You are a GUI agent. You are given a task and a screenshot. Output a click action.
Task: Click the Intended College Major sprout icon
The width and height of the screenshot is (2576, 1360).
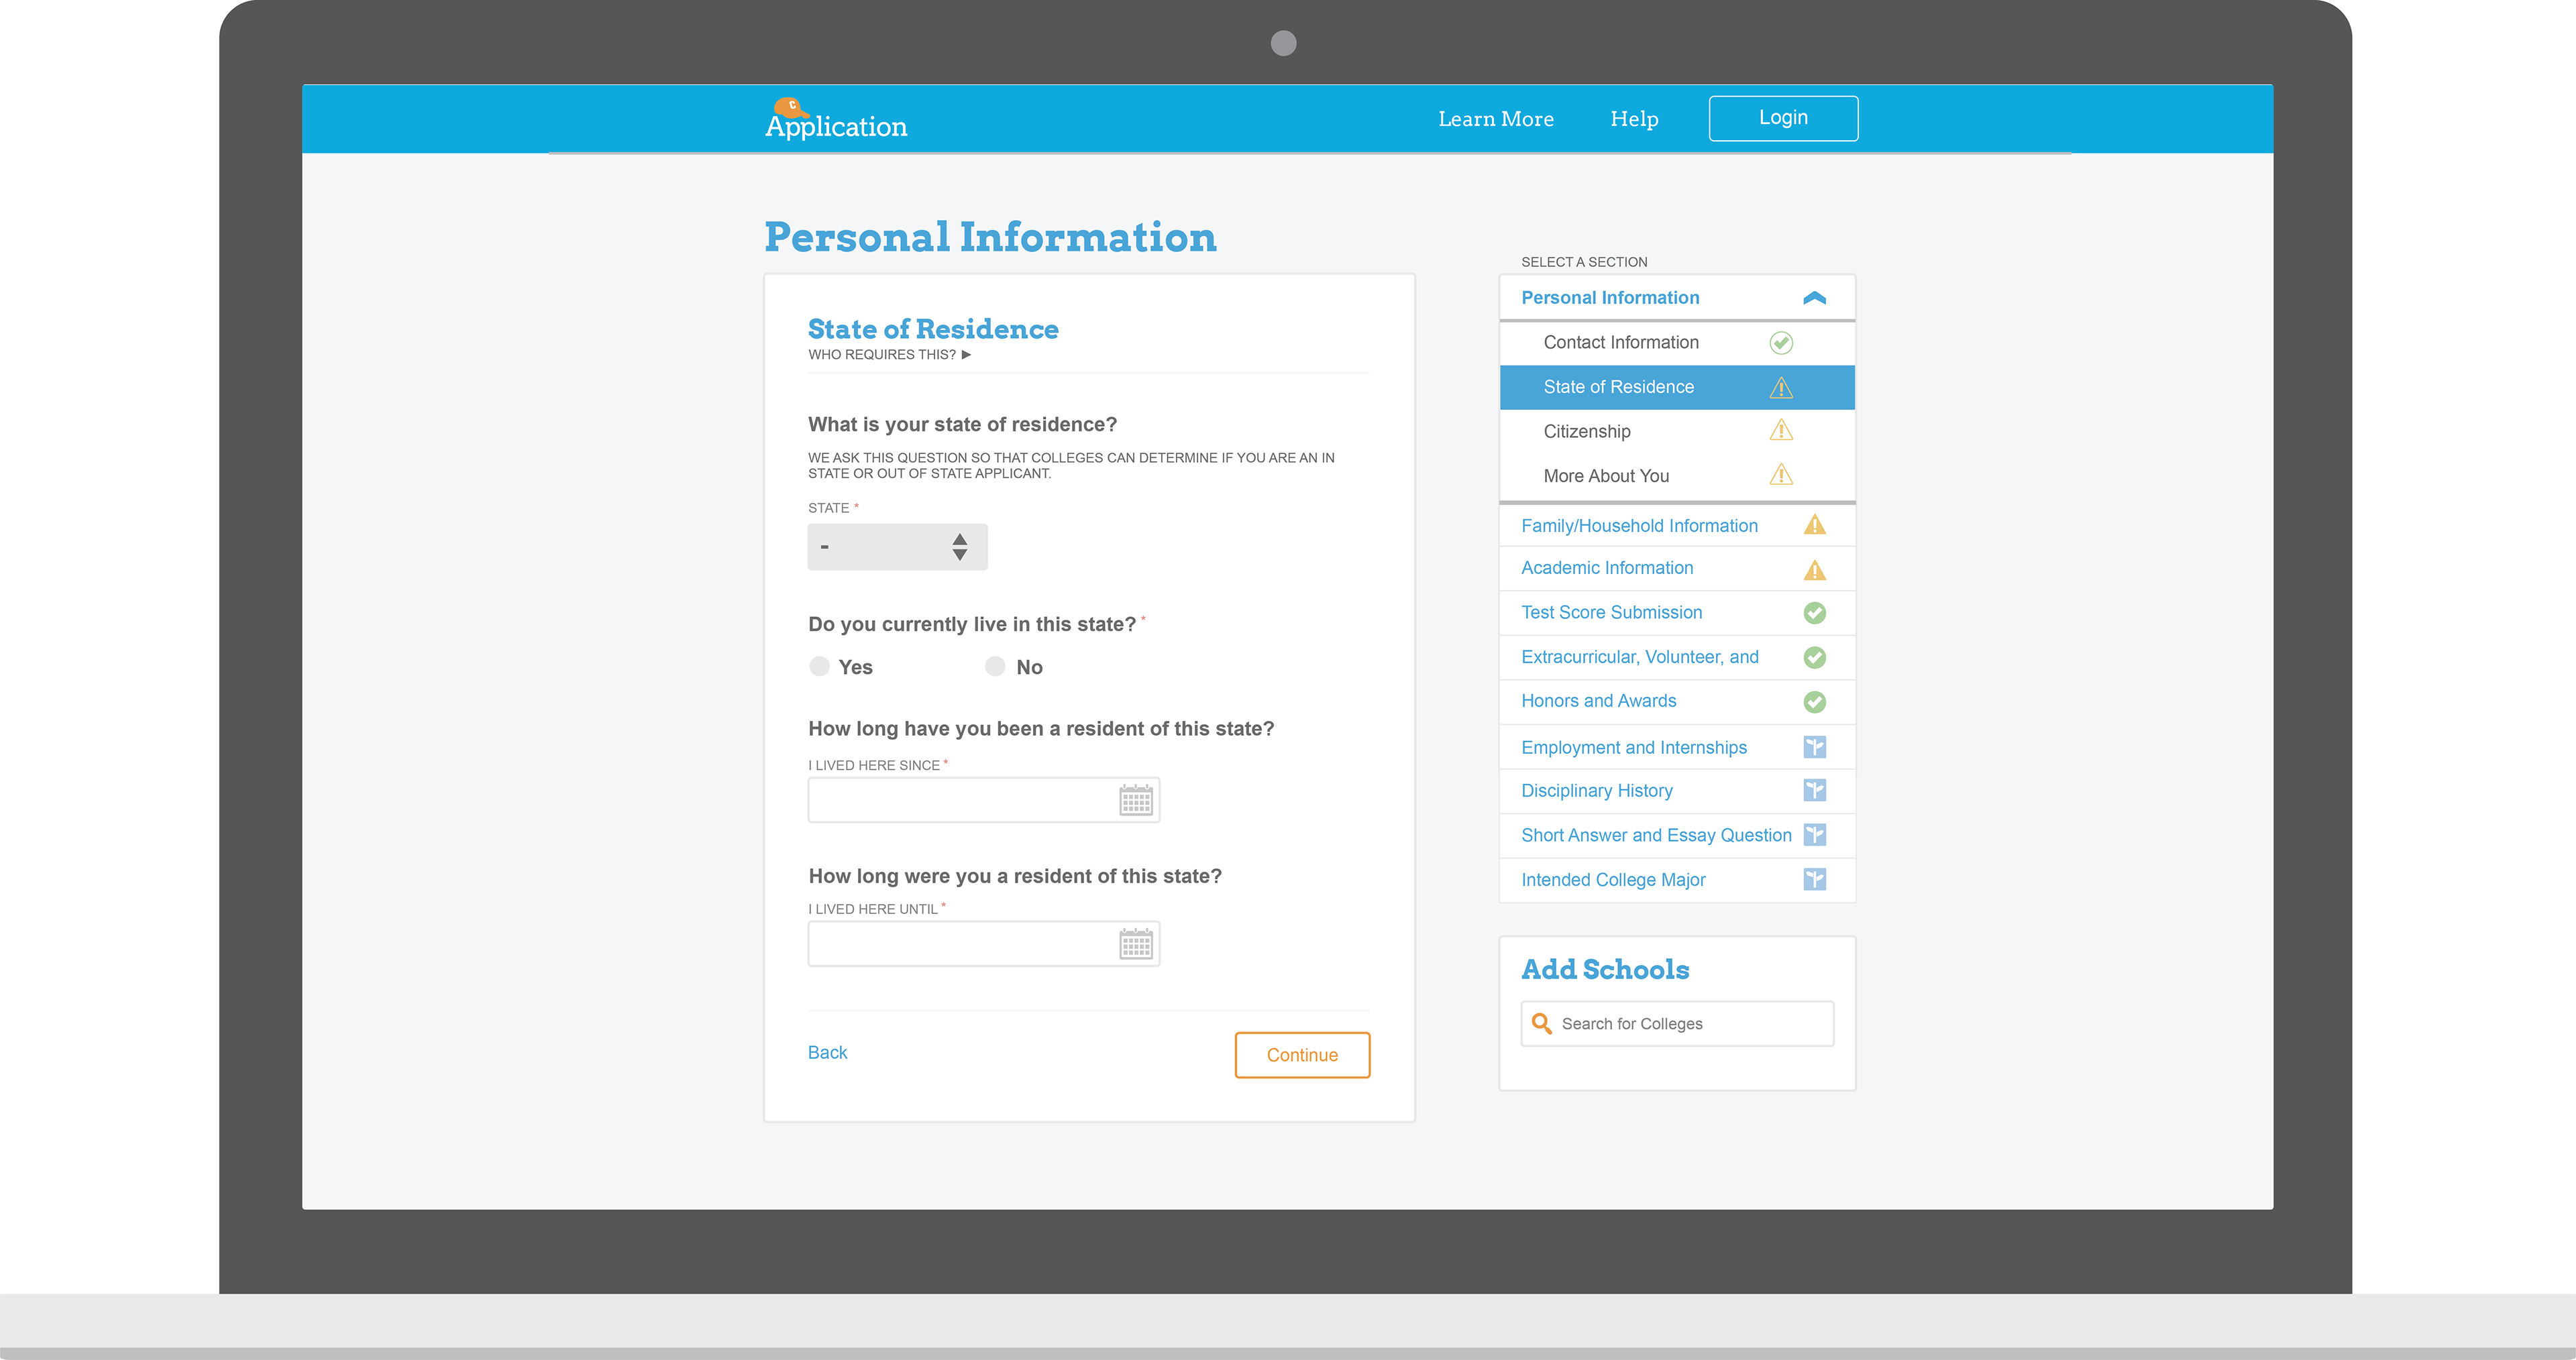tap(1814, 879)
